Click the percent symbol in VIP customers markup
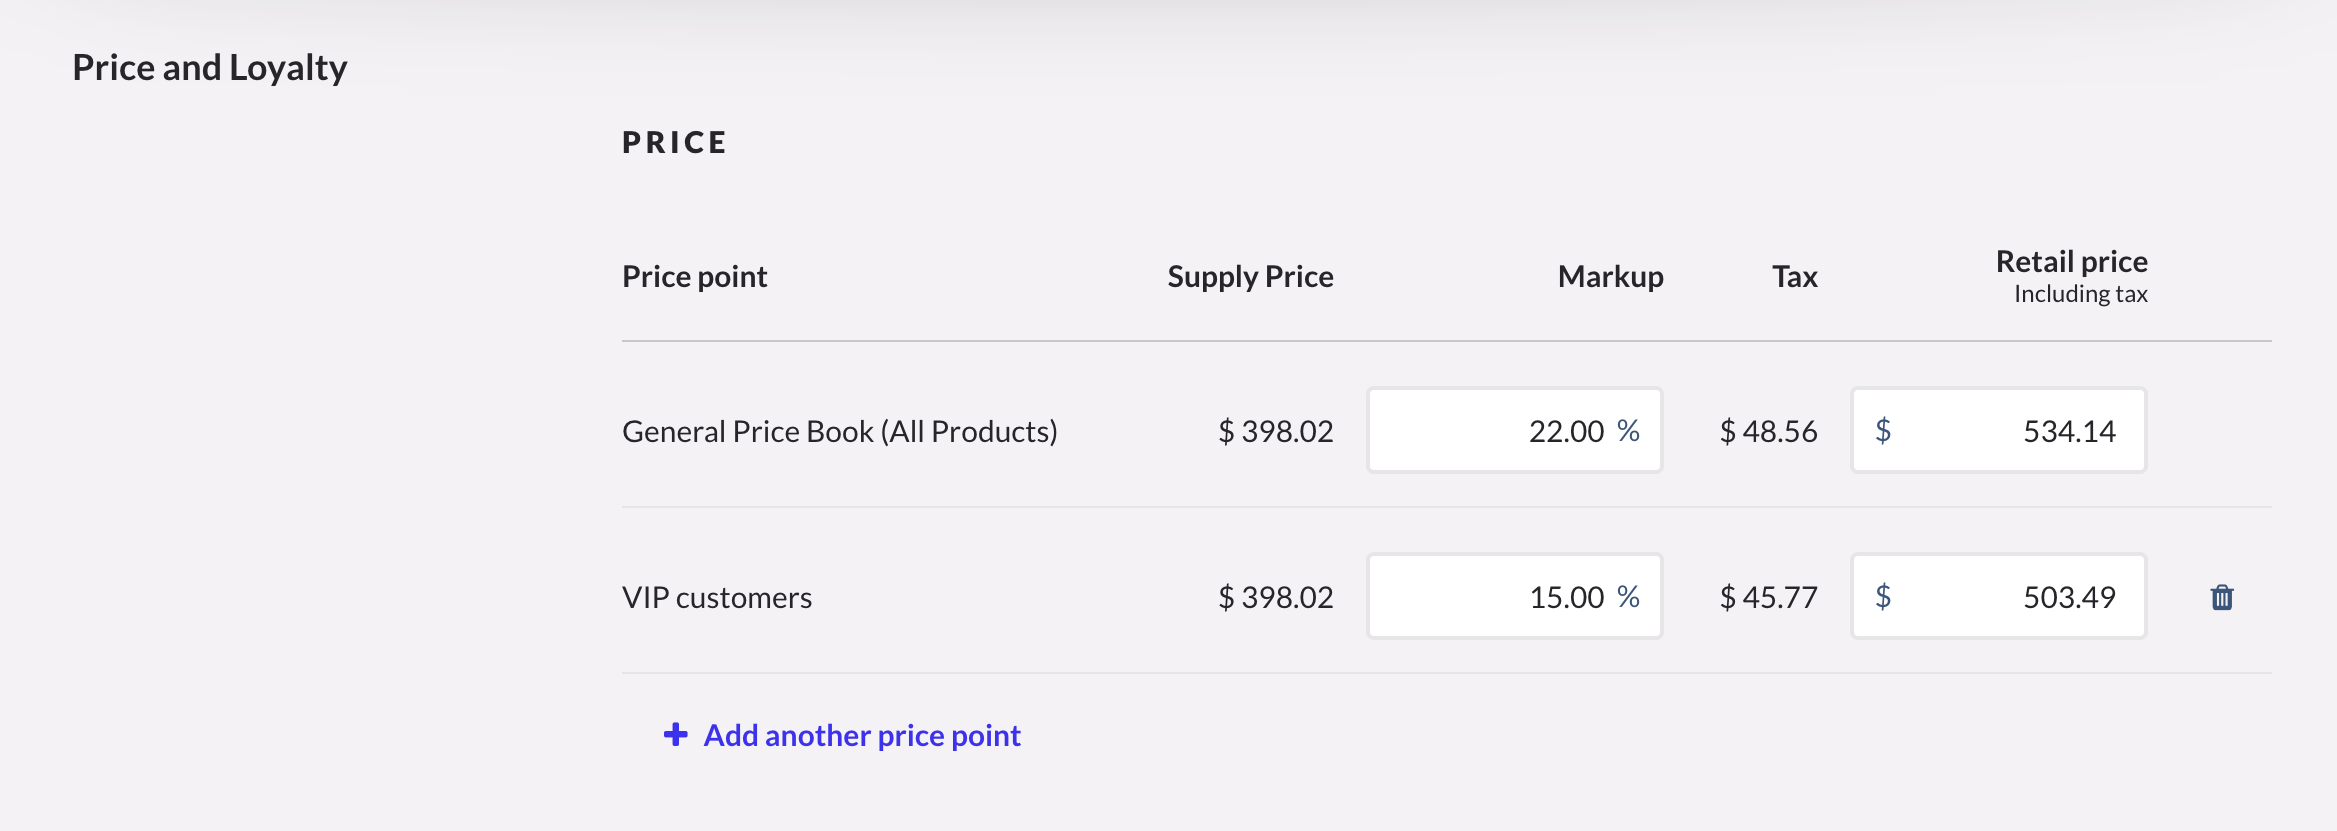2337x831 pixels. pyautogui.click(x=1628, y=597)
